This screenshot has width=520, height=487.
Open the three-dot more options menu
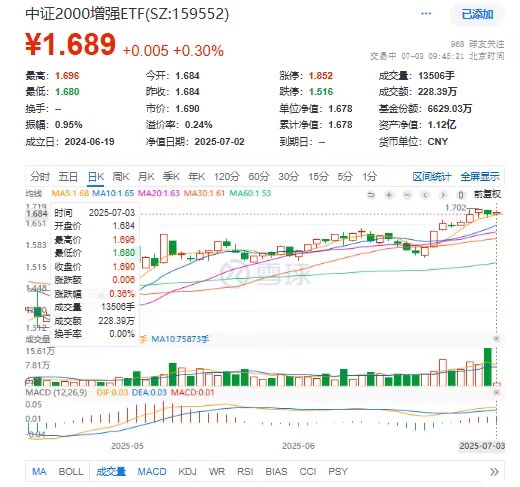pyautogui.click(x=426, y=14)
